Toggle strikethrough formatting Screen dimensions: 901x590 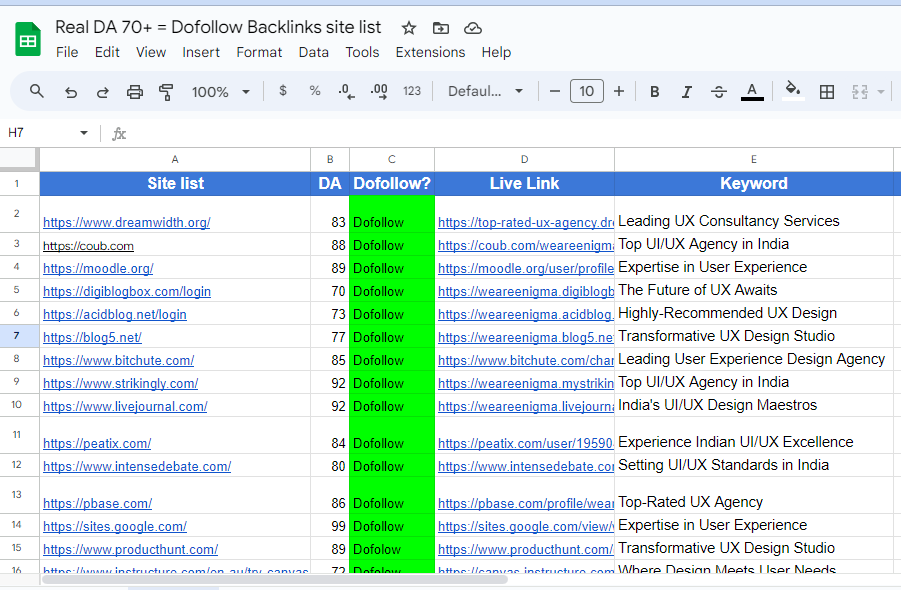click(719, 91)
